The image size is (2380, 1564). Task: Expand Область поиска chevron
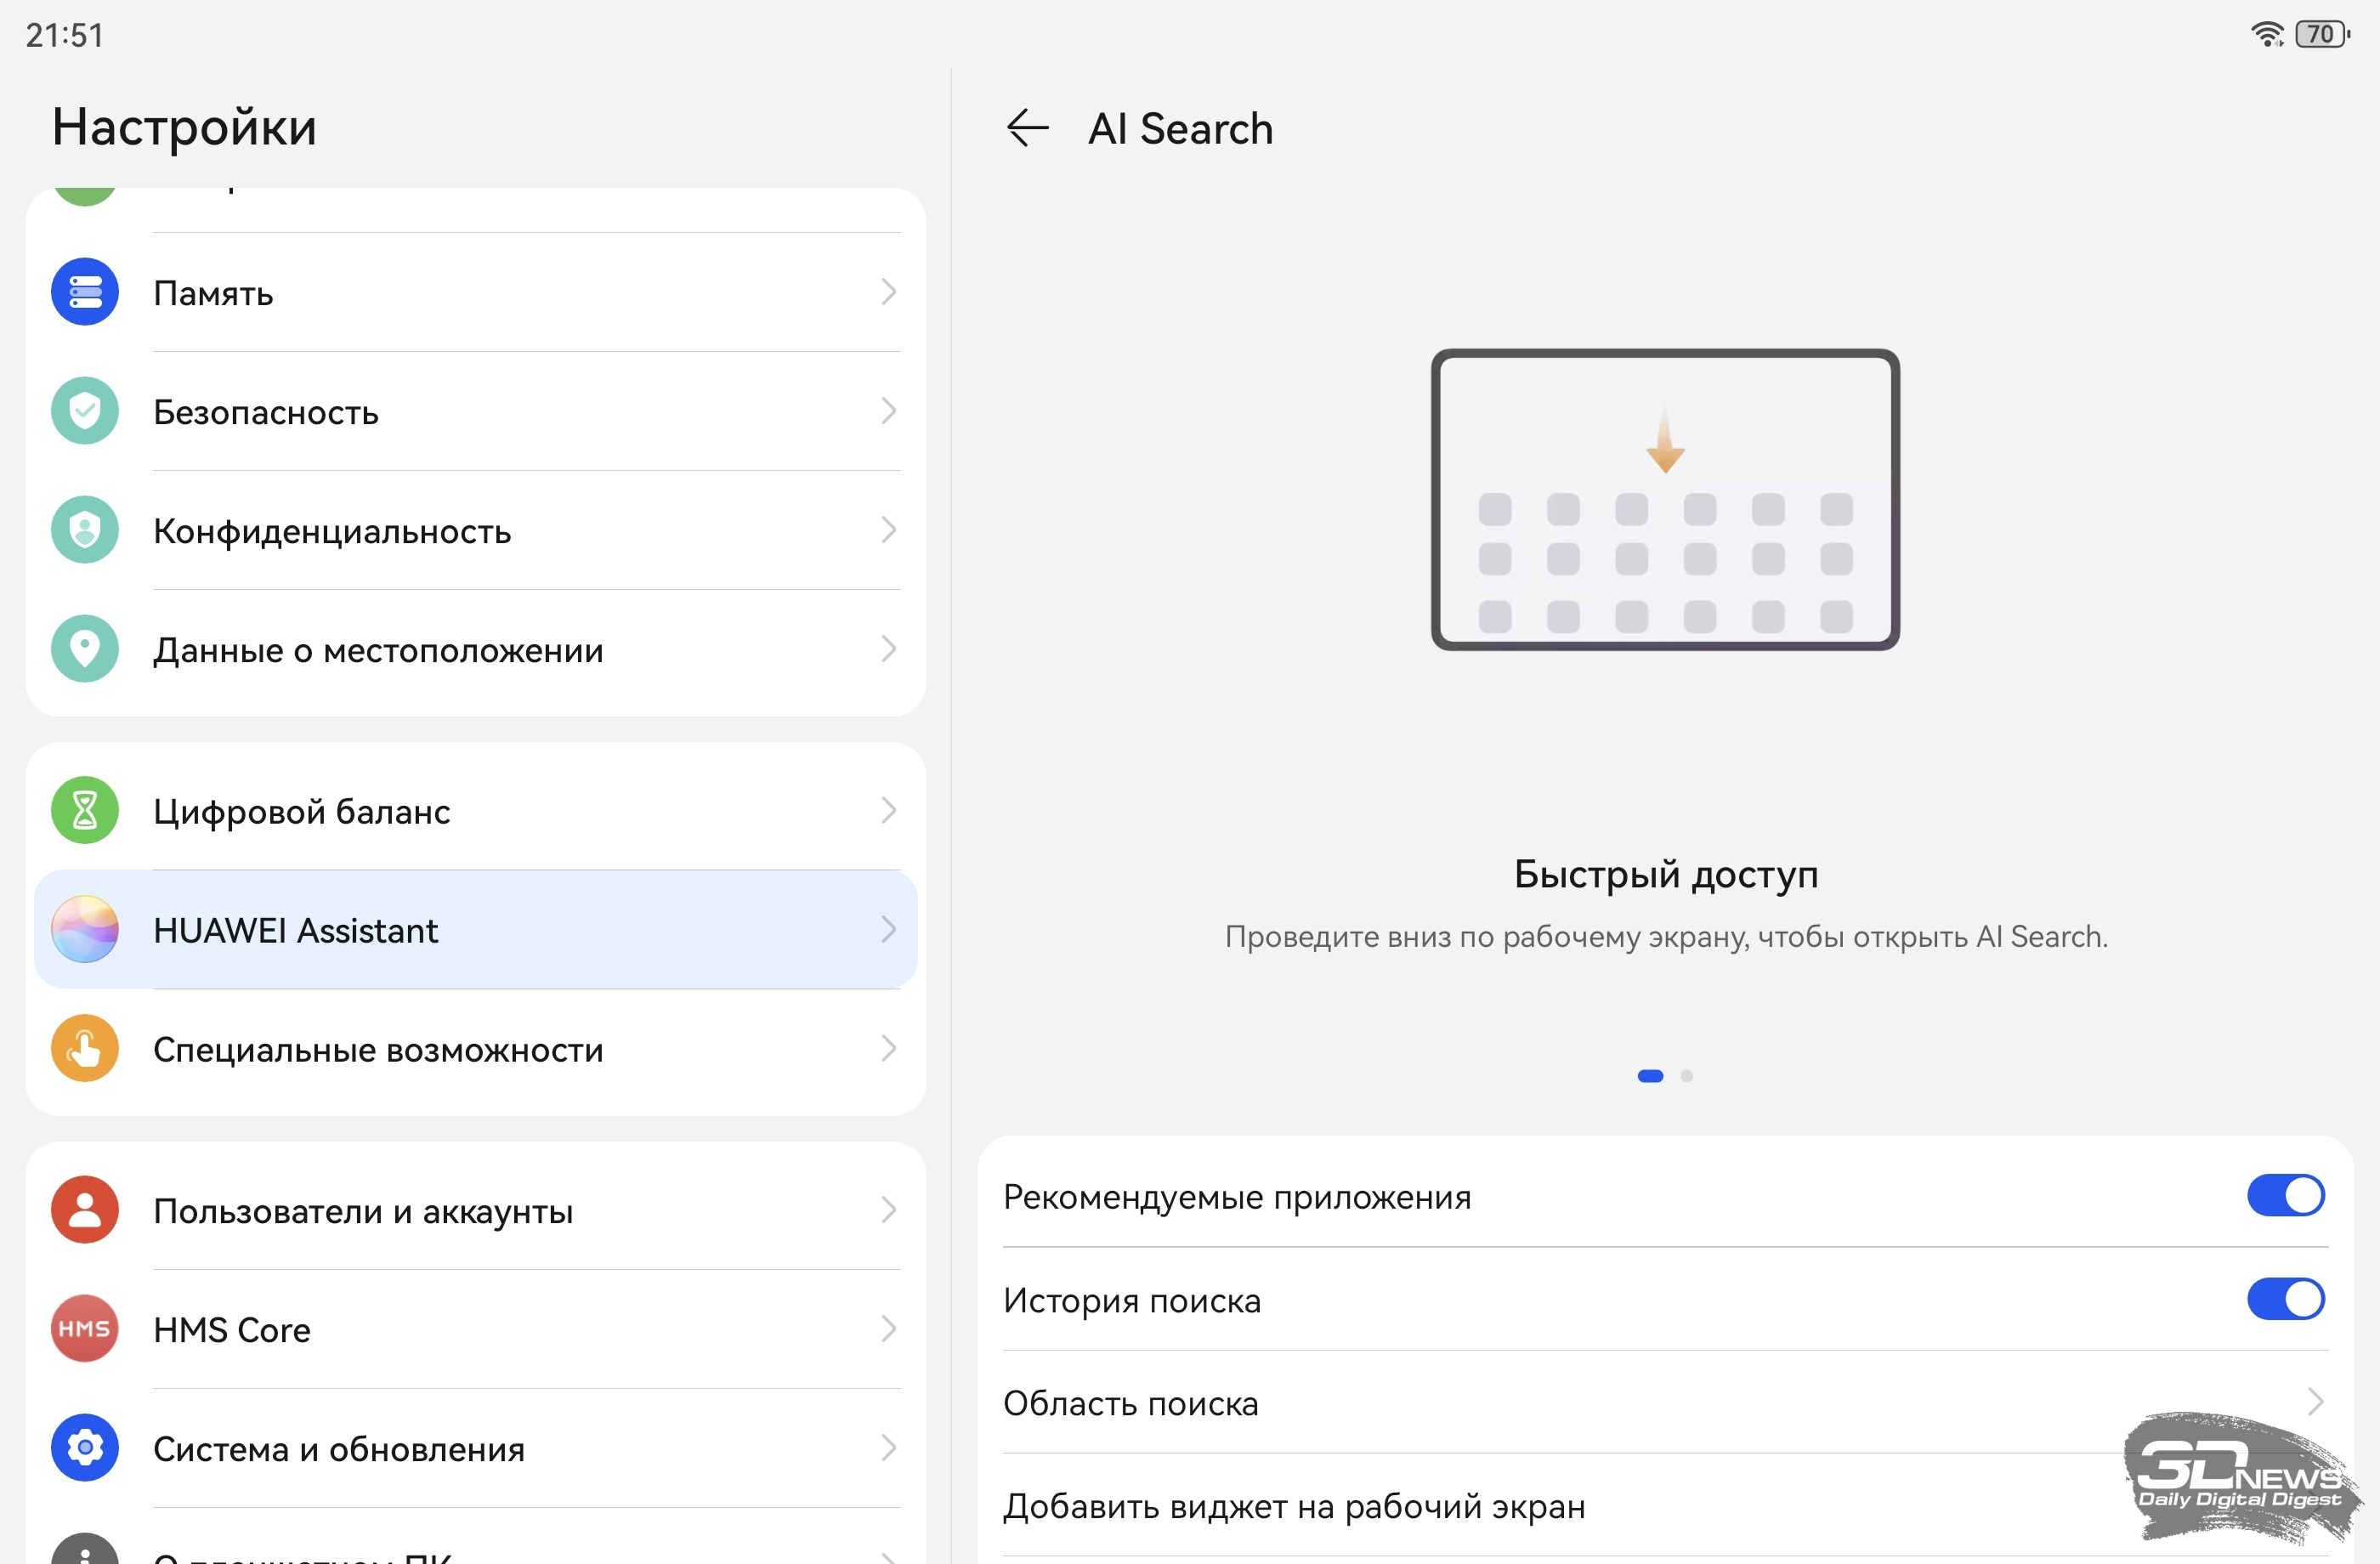click(2315, 1402)
